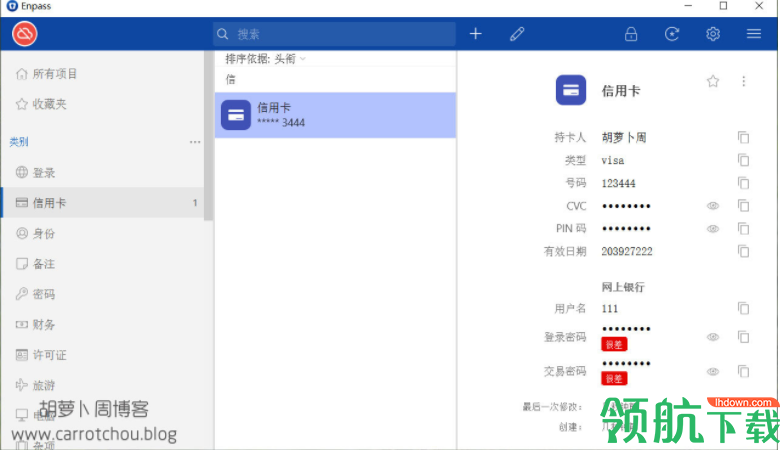The width and height of the screenshot is (780, 450).
Task: Copy the PIN 码 value
Action: [744, 229]
